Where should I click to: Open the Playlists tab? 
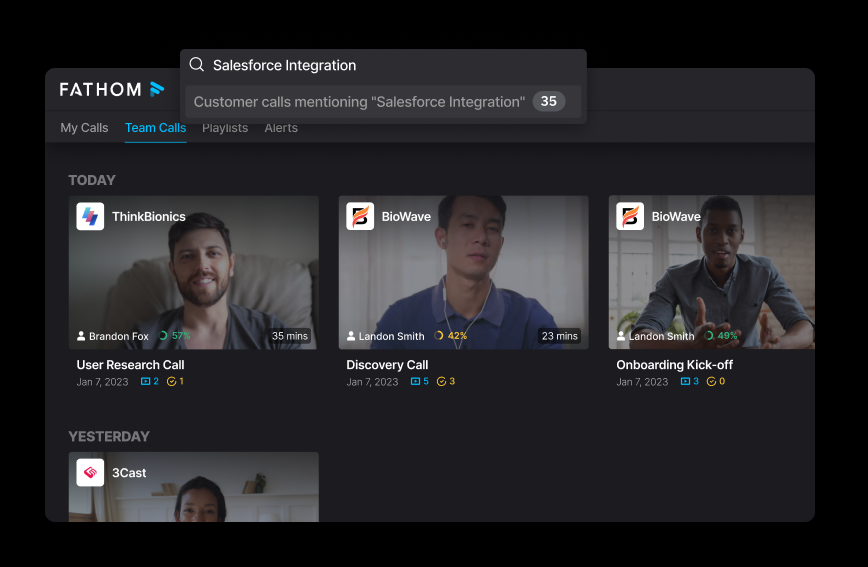coord(225,128)
